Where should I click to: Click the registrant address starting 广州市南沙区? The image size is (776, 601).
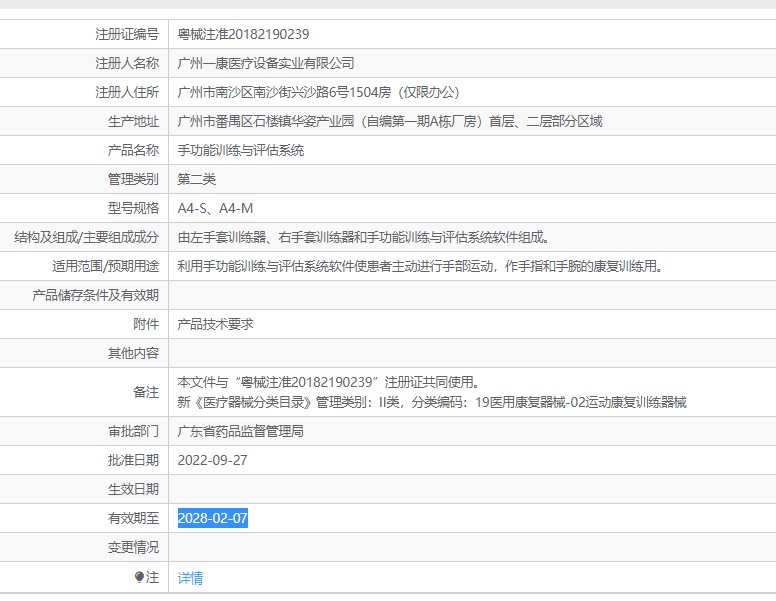click(x=319, y=92)
